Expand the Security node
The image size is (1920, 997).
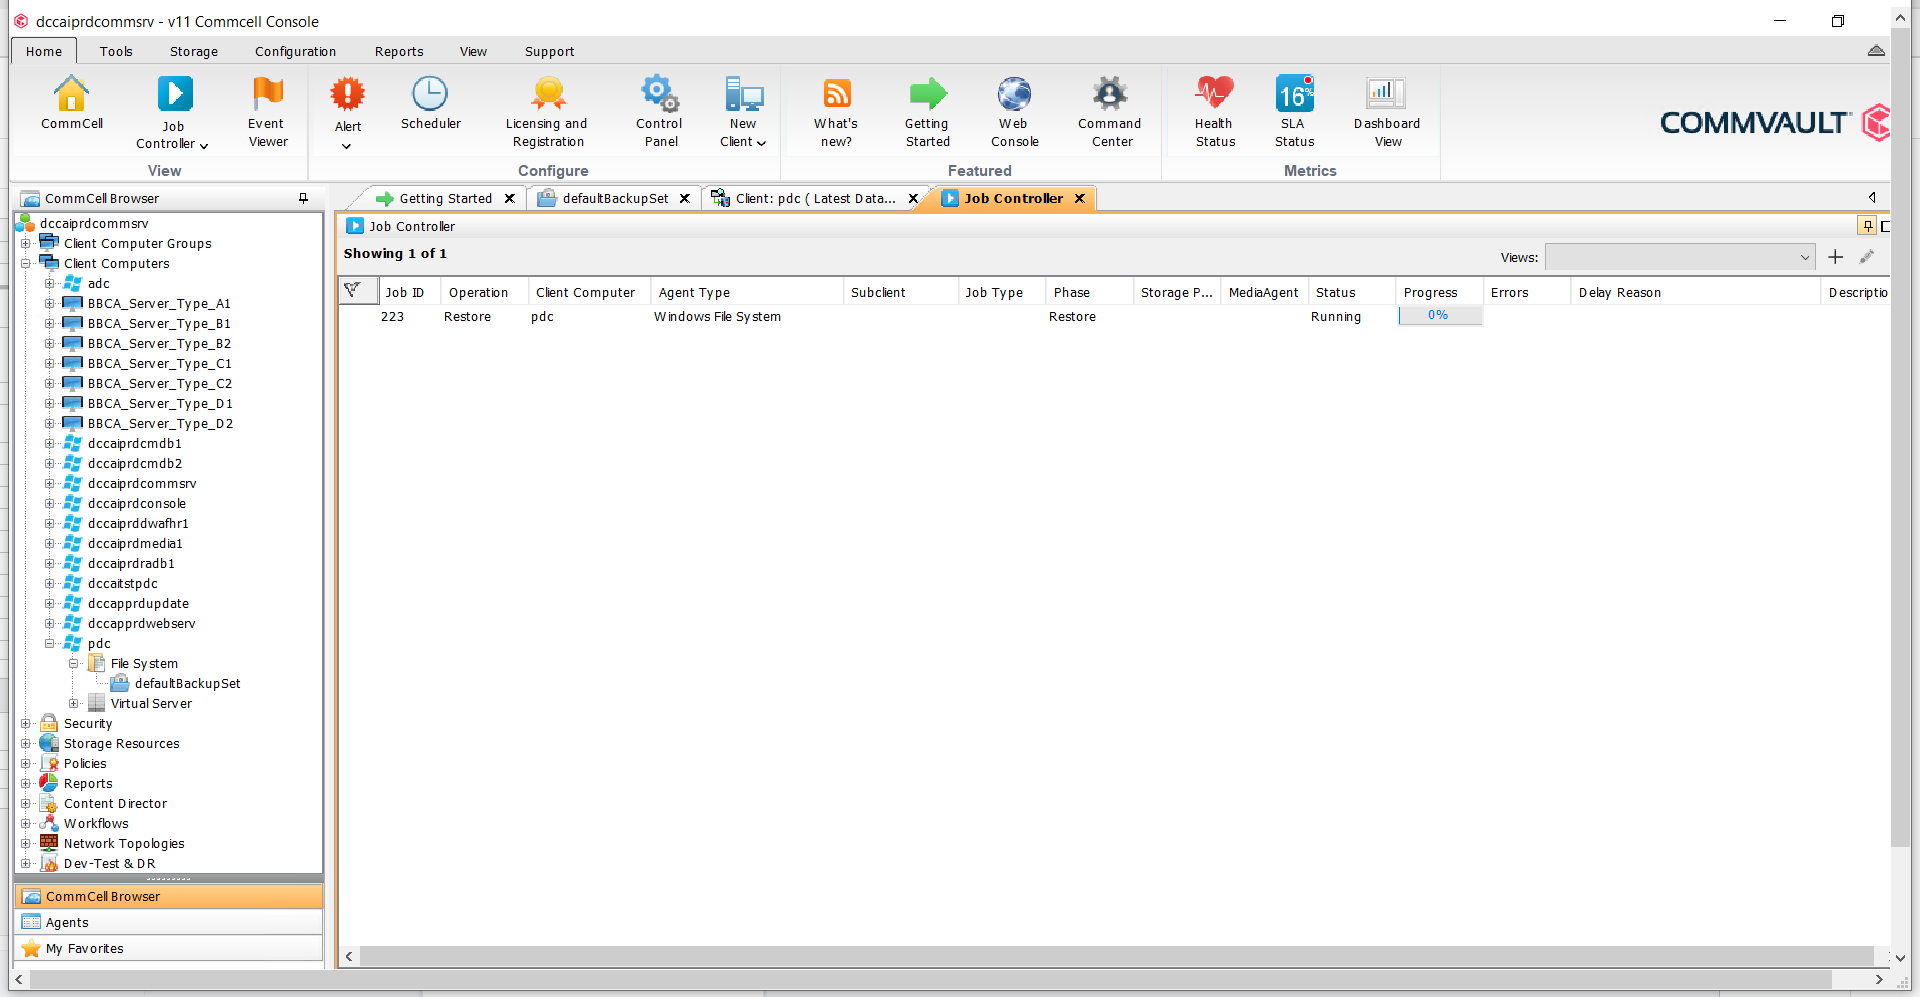tap(26, 723)
